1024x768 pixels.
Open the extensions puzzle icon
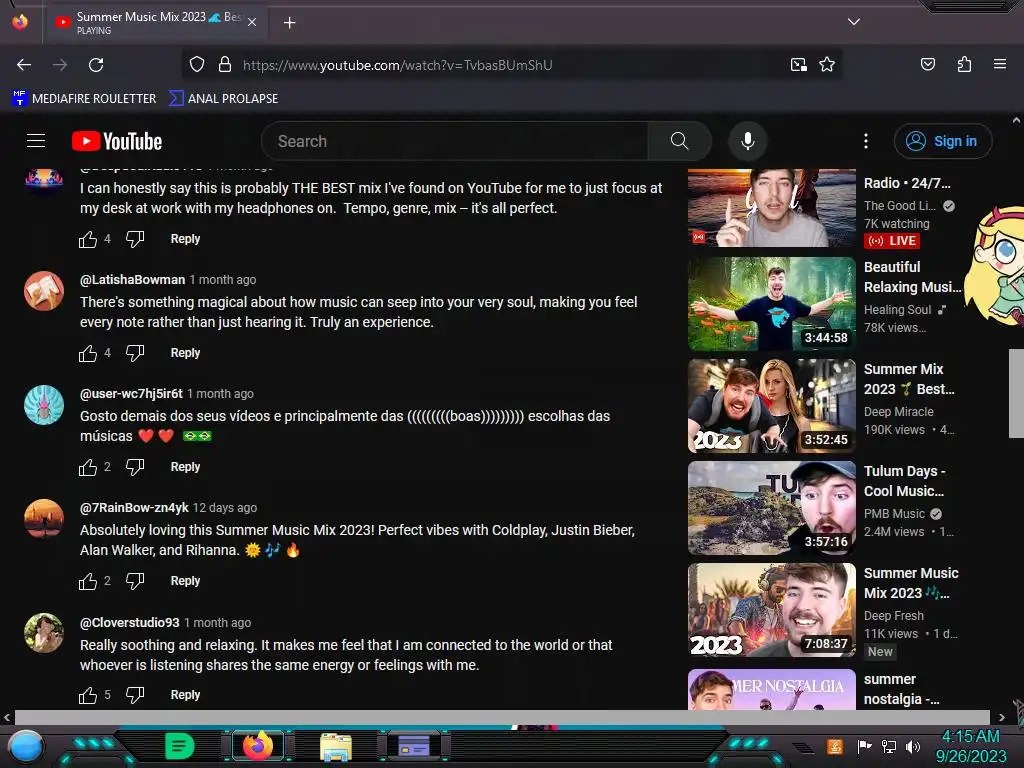pos(964,64)
